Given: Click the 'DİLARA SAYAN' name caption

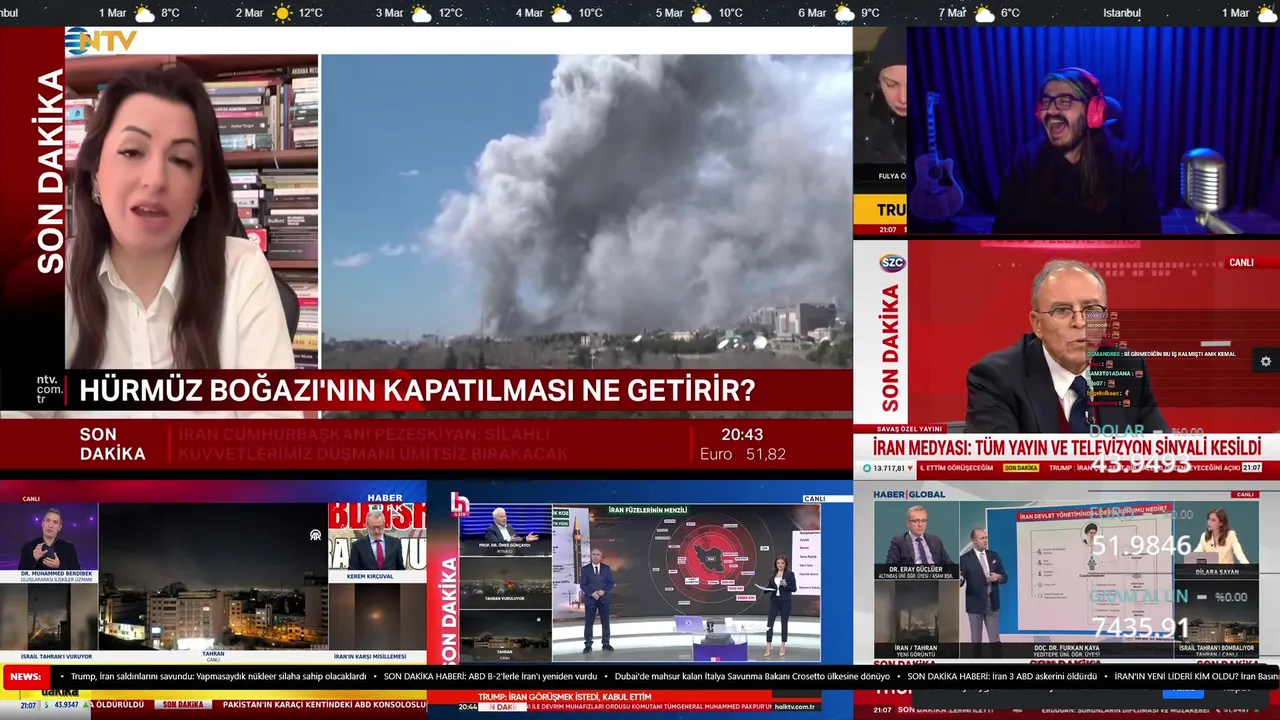Looking at the screenshot, I should (x=1216, y=570).
